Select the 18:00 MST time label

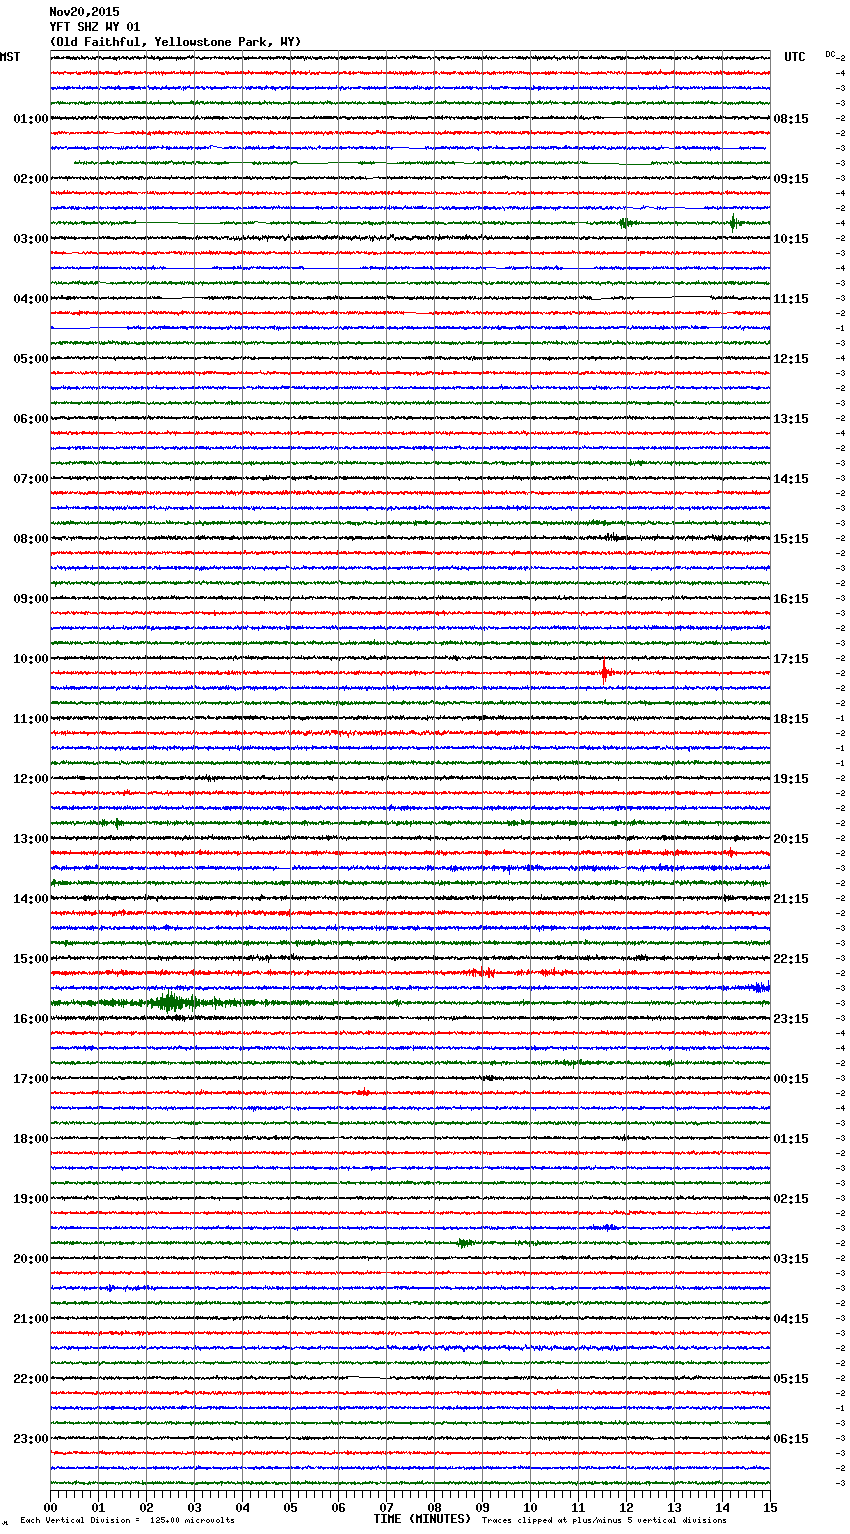point(31,1139)
